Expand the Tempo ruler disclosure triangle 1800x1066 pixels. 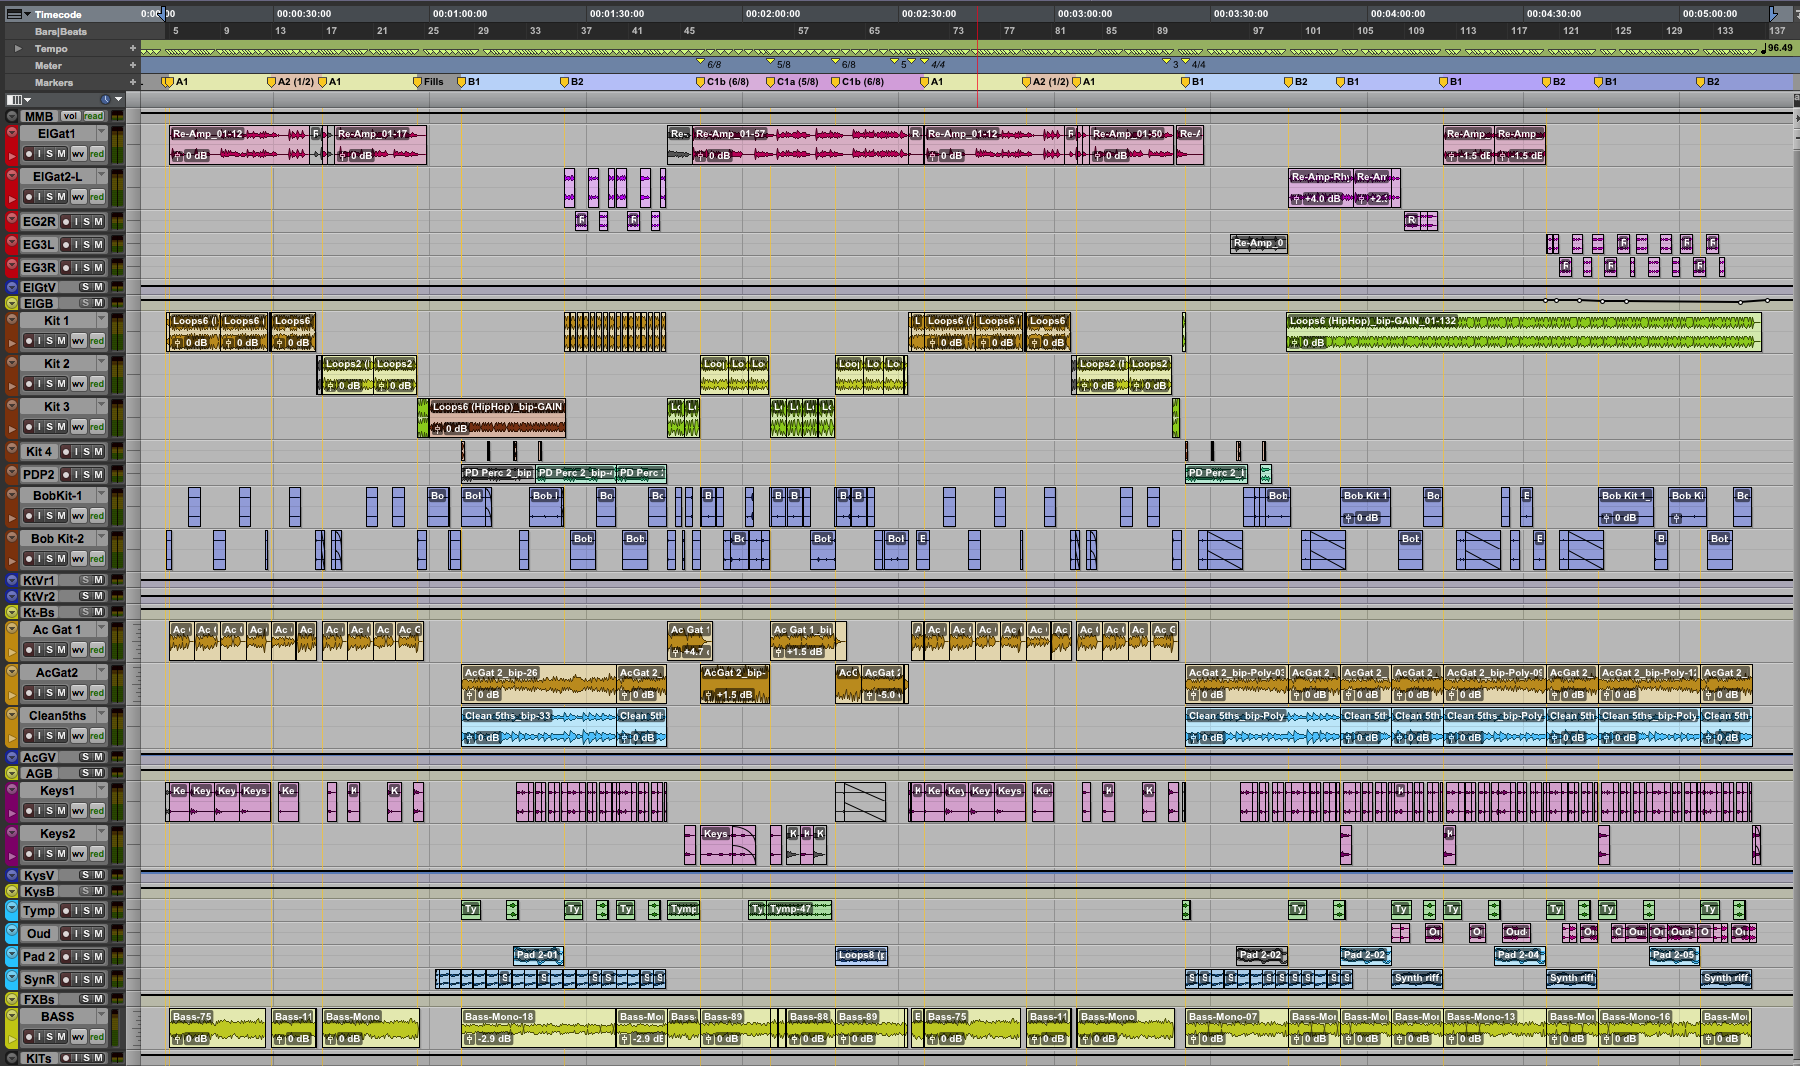17,48
